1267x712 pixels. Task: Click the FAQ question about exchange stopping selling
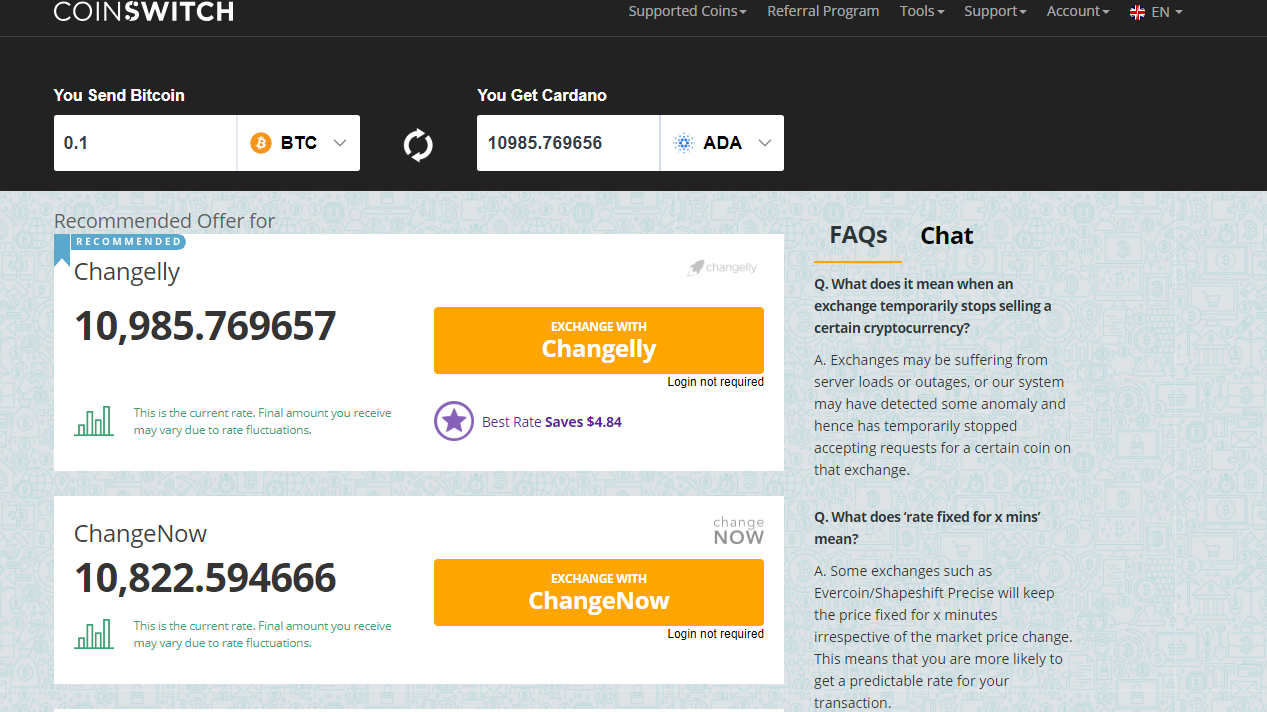click(933, 306)
